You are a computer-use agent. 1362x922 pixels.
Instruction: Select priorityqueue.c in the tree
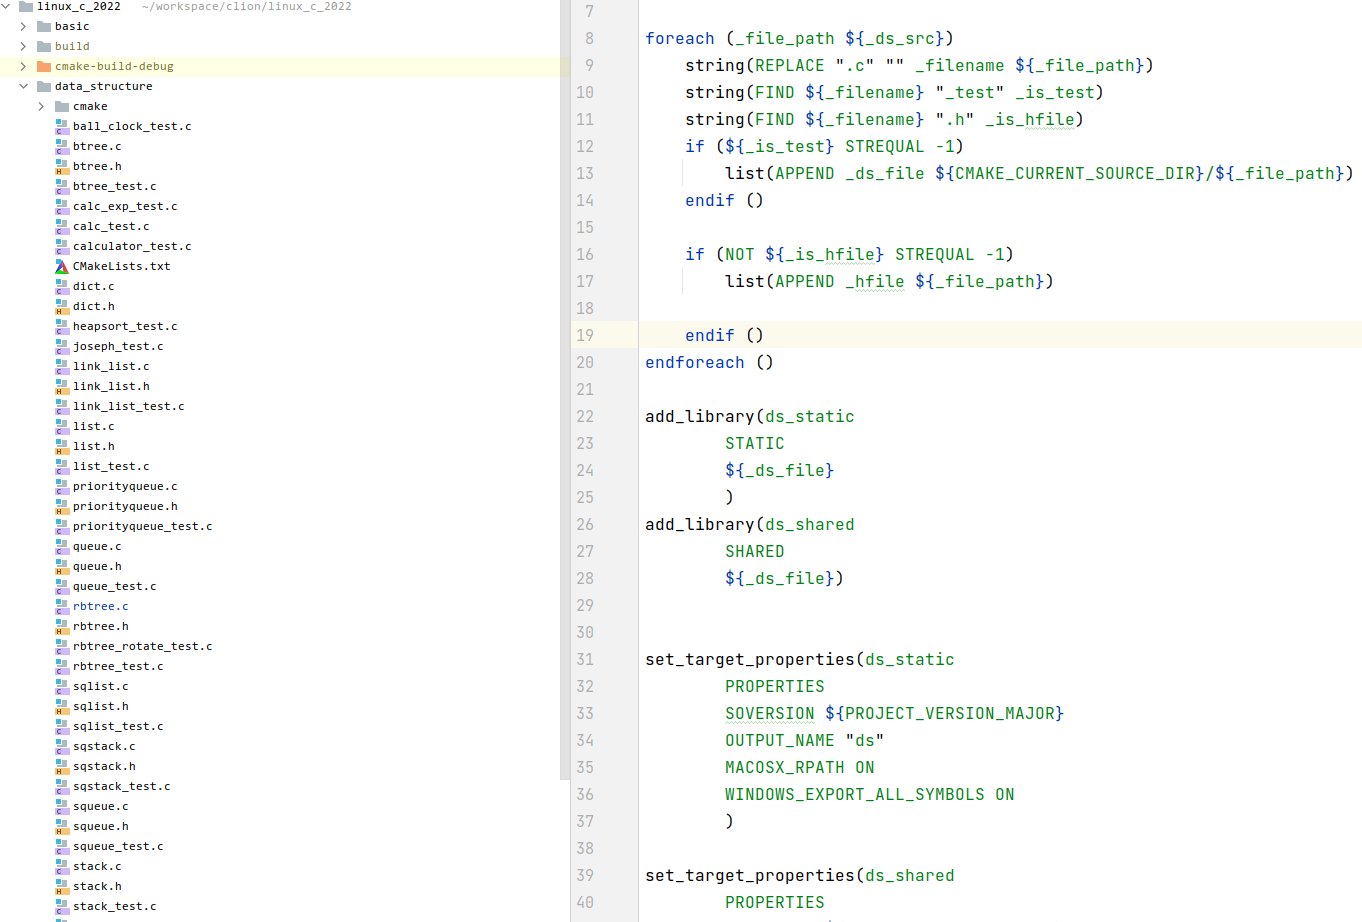125,486
